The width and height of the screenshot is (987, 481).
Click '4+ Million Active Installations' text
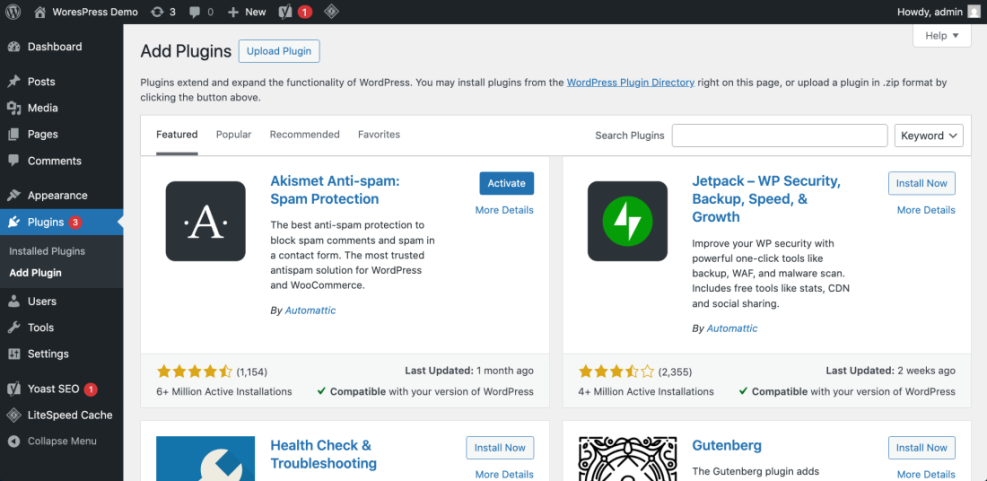click(x=646, y=391)
